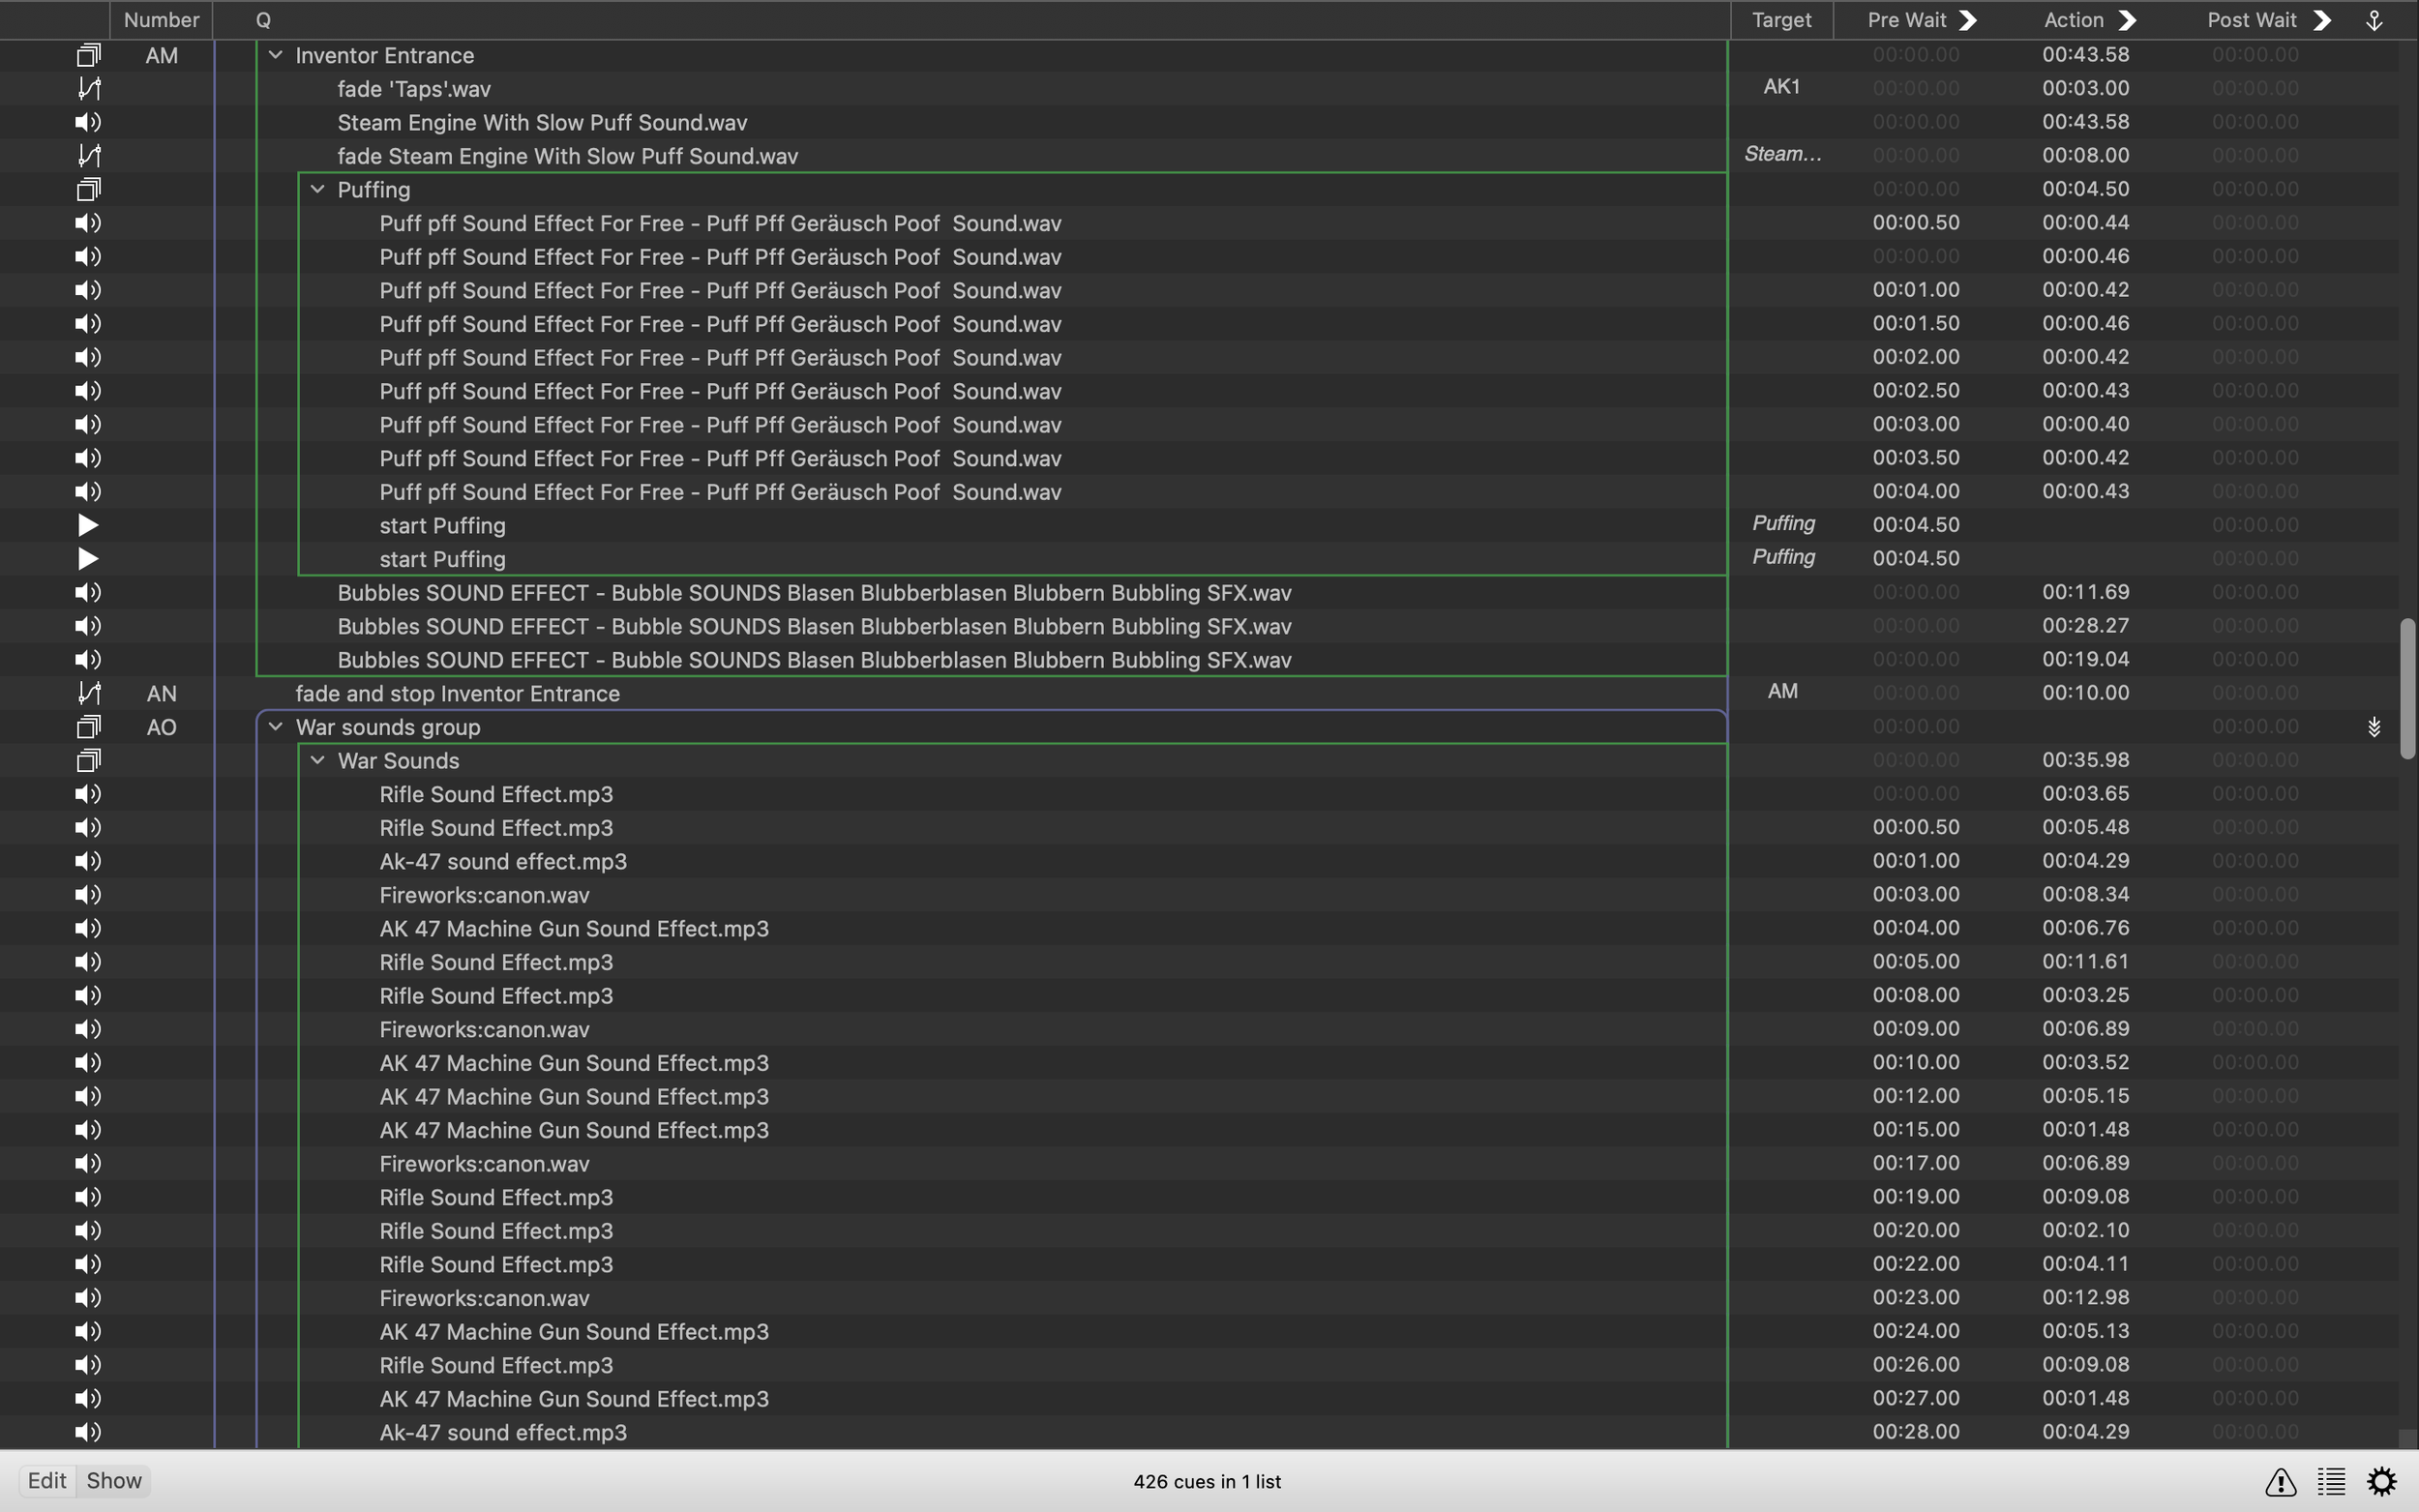Switch to Edit mode
2419x1512 pixels.
click(46, 1481)
